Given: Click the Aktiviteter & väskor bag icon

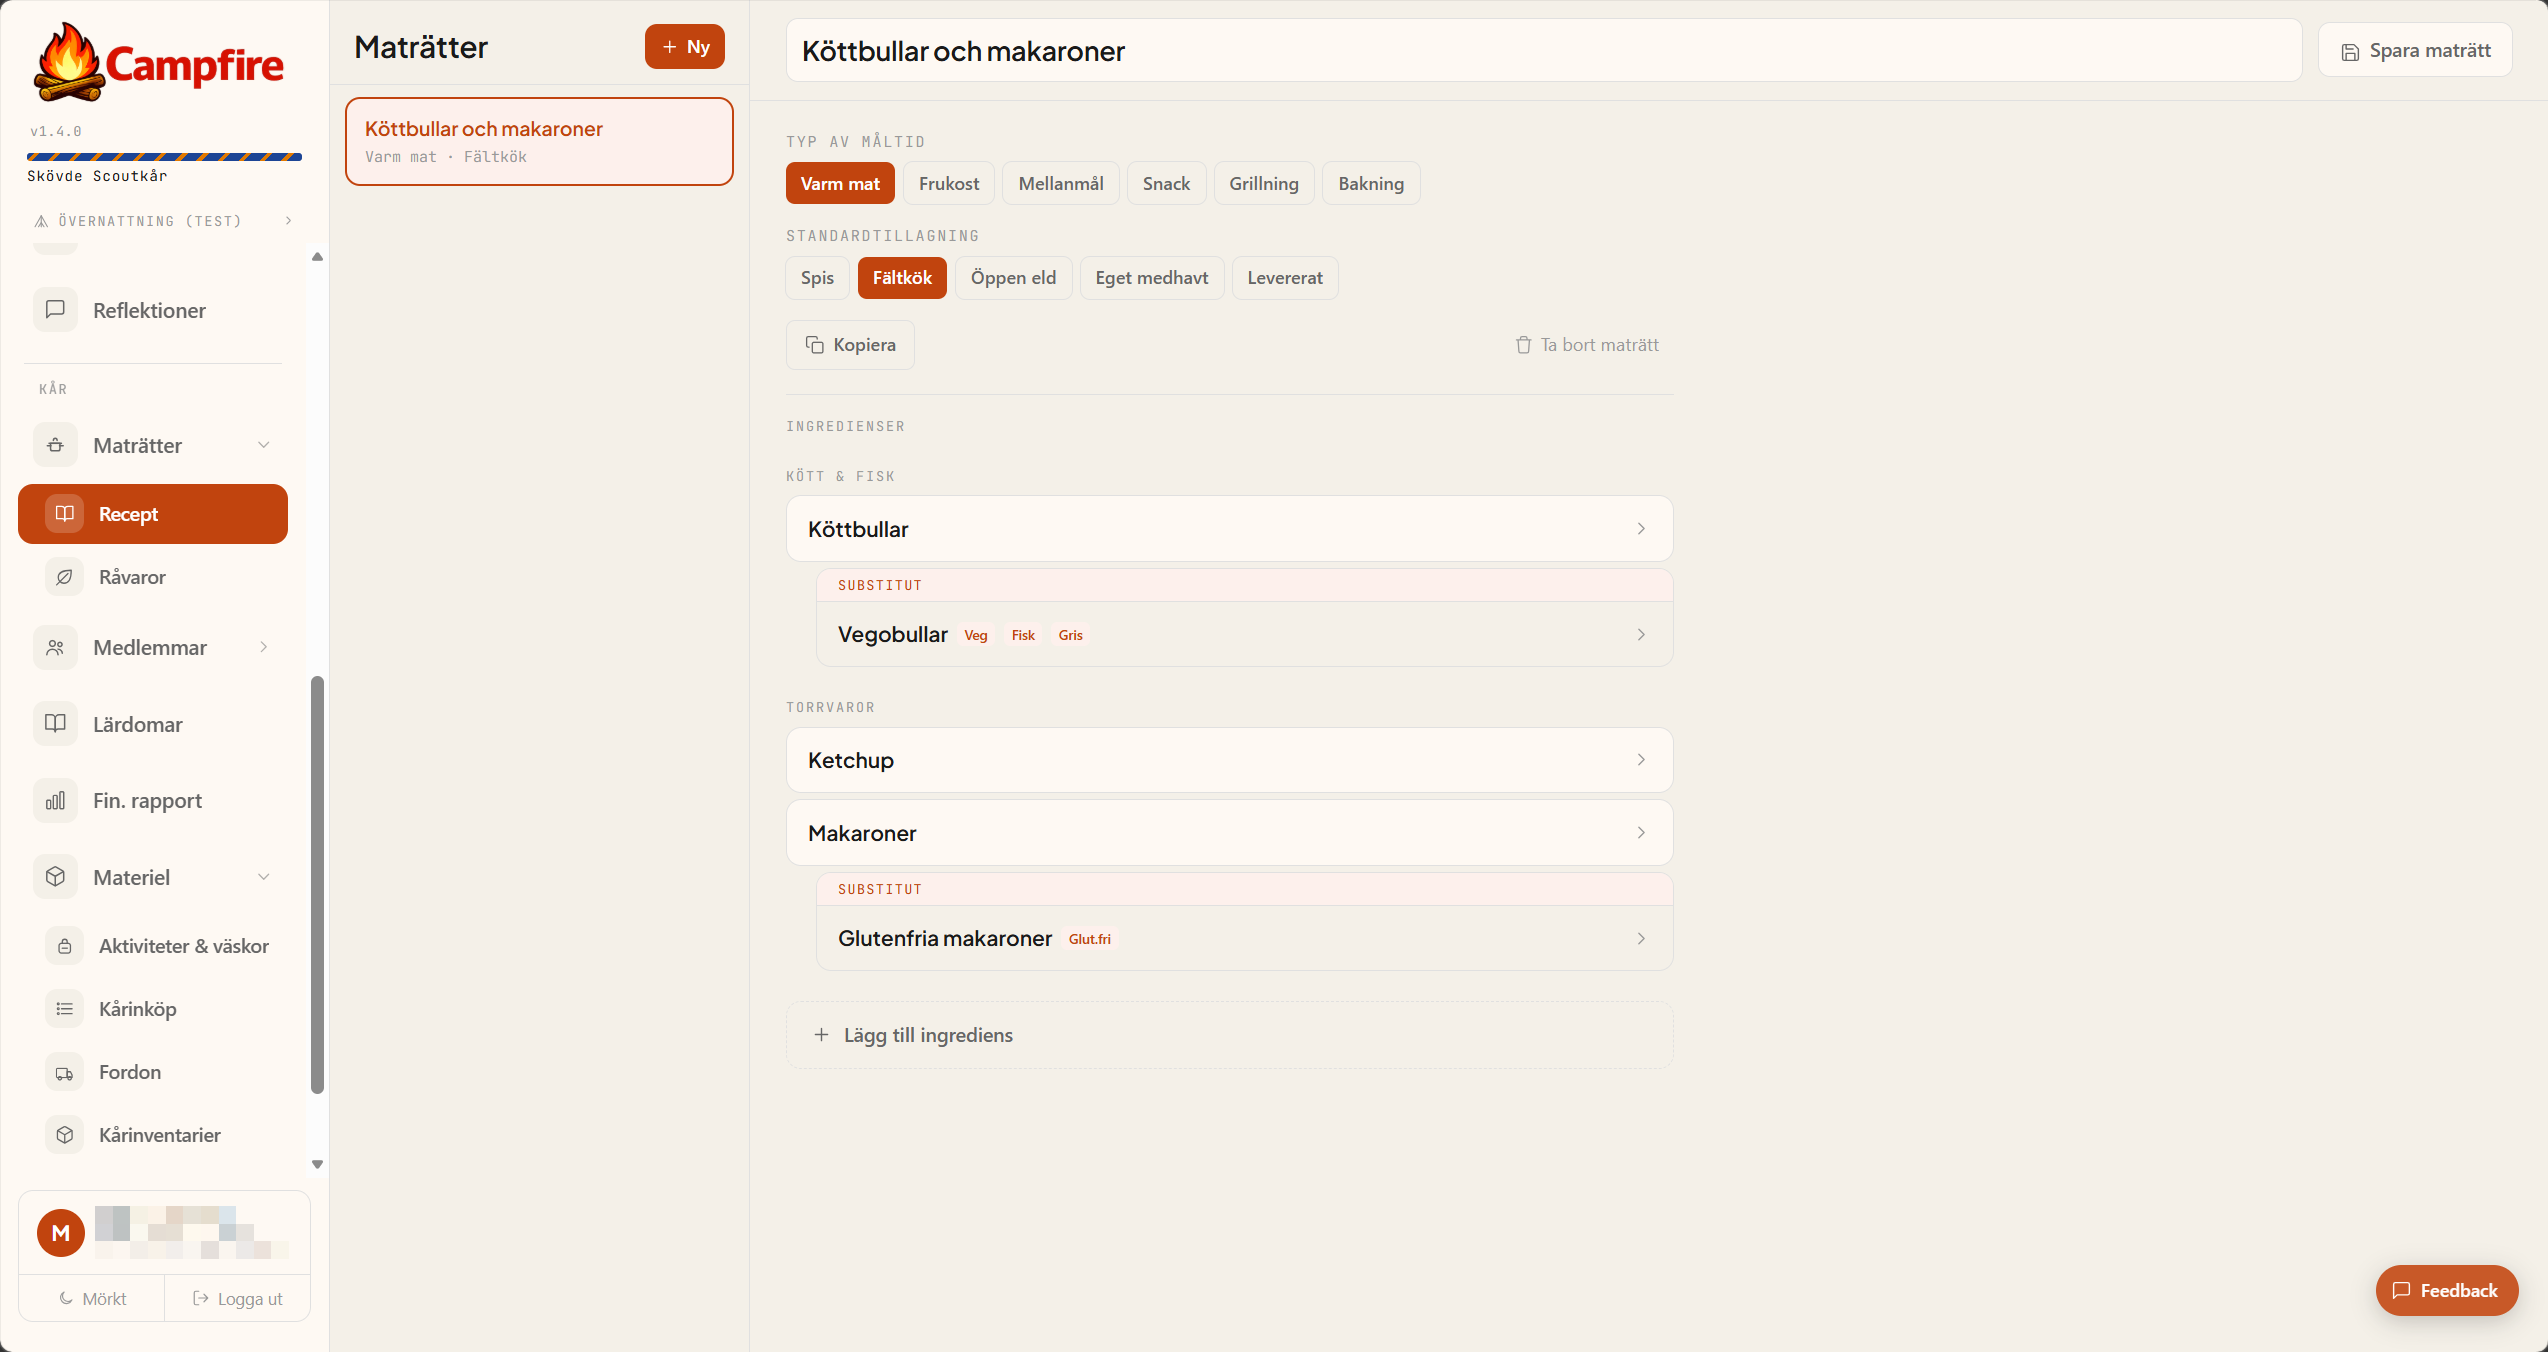Looking at the screenshot, I should [x=64, y=946].
